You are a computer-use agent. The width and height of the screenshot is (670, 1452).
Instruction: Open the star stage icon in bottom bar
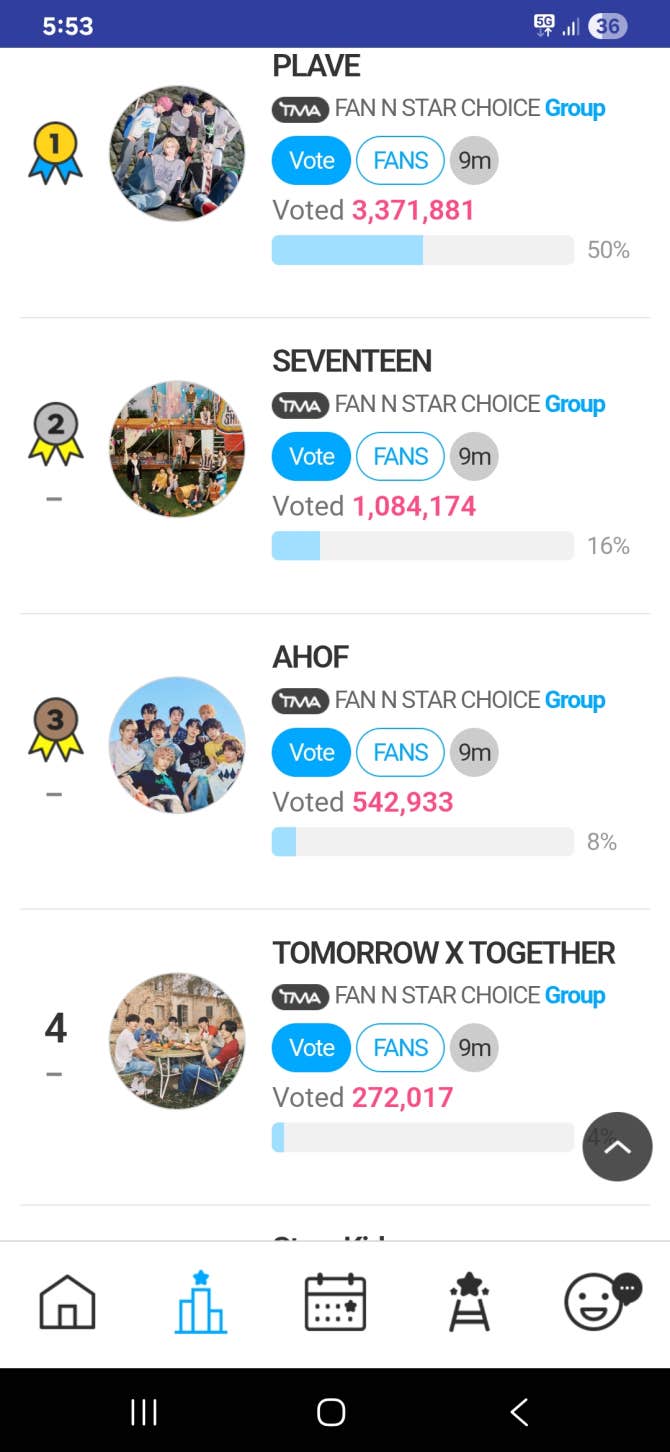pos(469,1303)
